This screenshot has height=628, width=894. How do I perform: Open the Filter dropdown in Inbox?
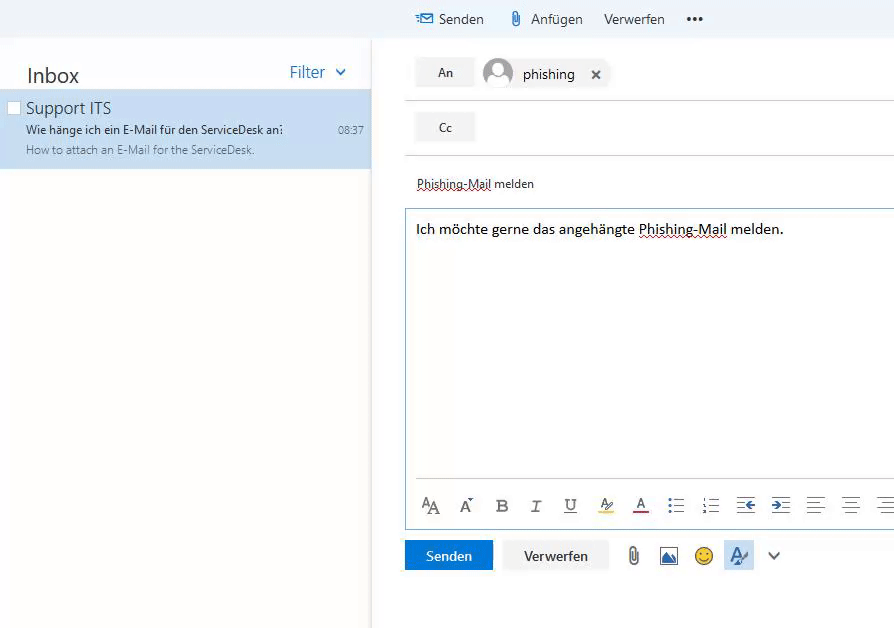coord(317,73)
